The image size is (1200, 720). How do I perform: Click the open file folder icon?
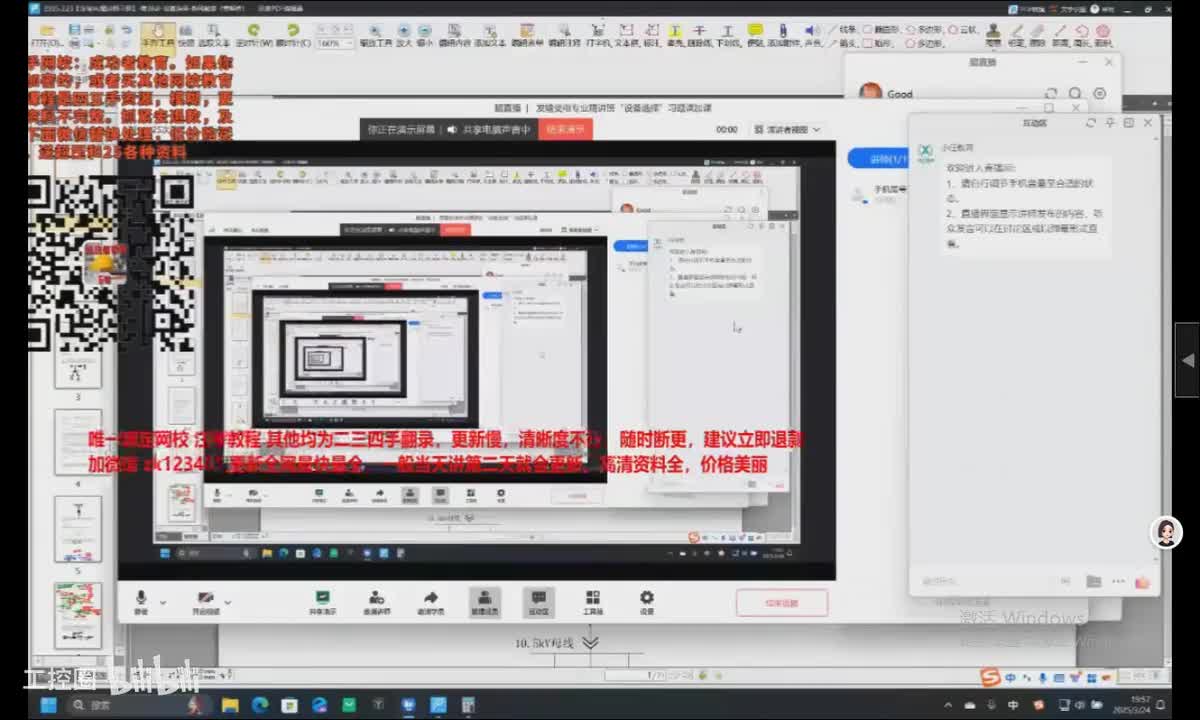(46, 36)
